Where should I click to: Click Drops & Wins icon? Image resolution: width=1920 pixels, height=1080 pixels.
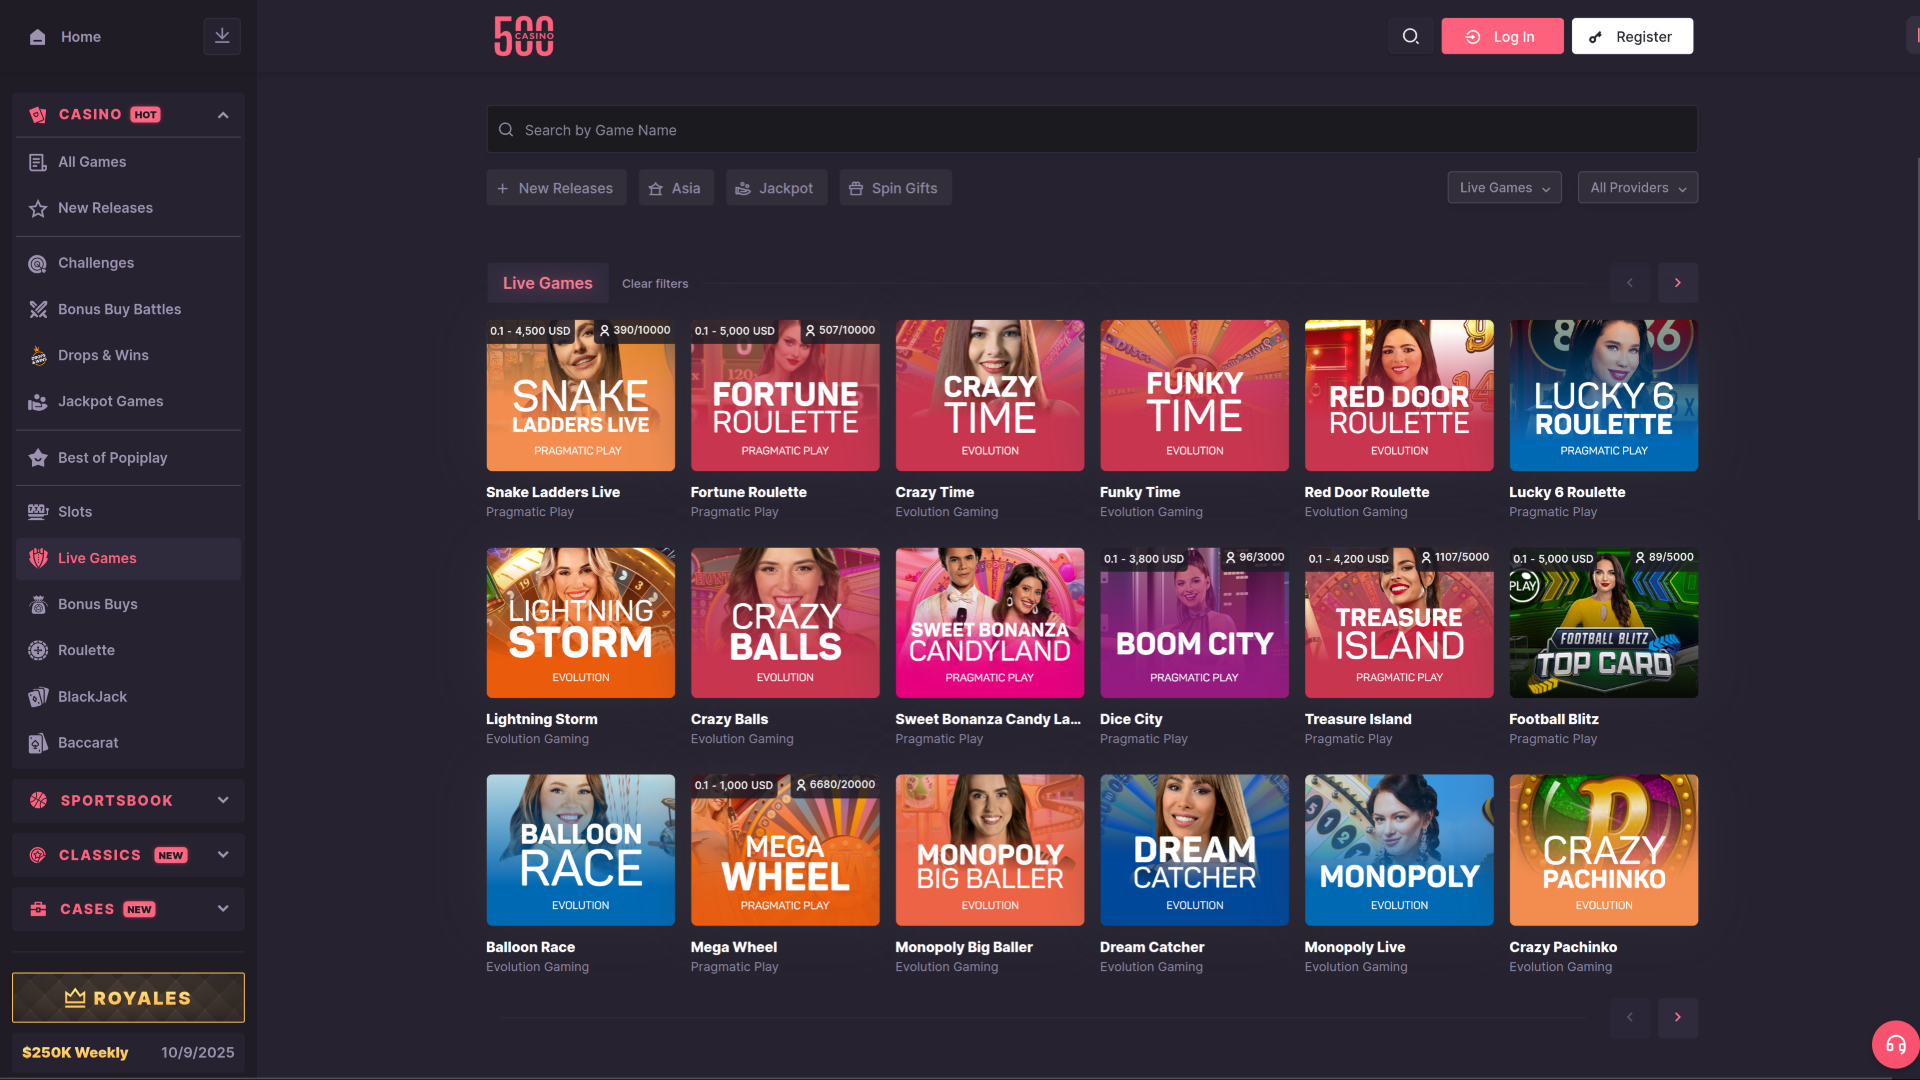[38, 355]
